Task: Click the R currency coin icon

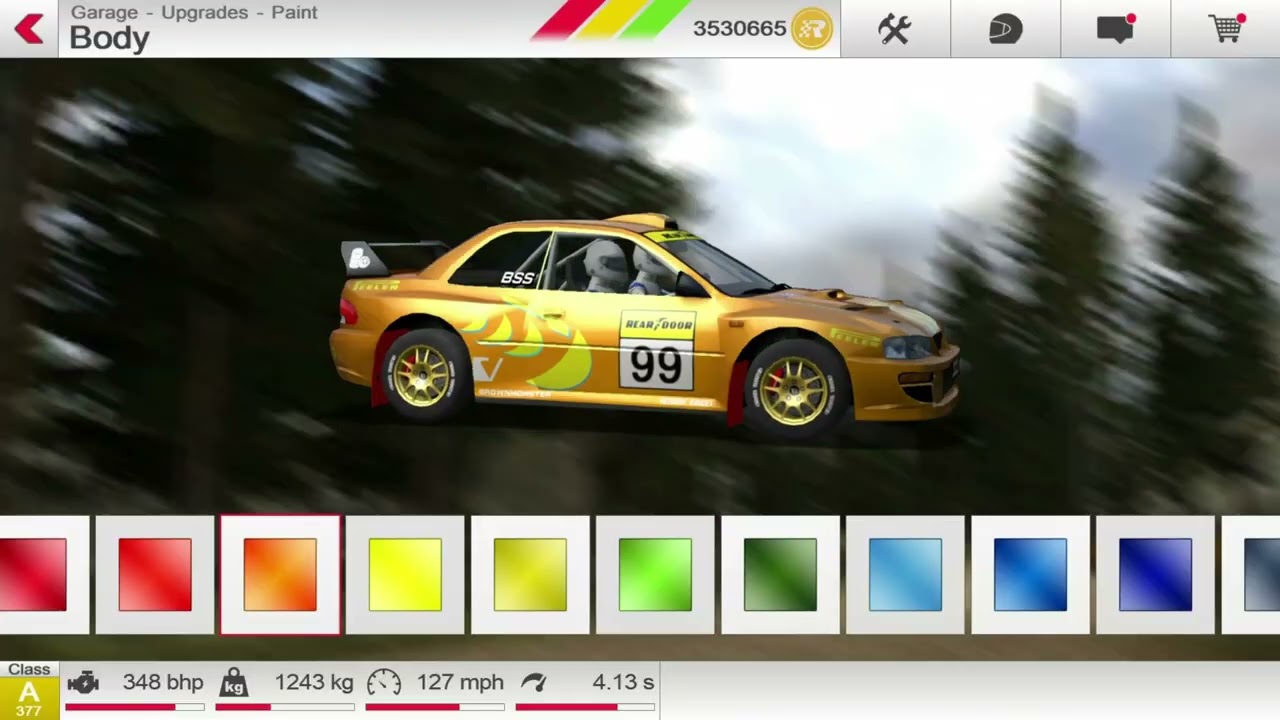Action: pyautogui.click(x=810, y=28)
